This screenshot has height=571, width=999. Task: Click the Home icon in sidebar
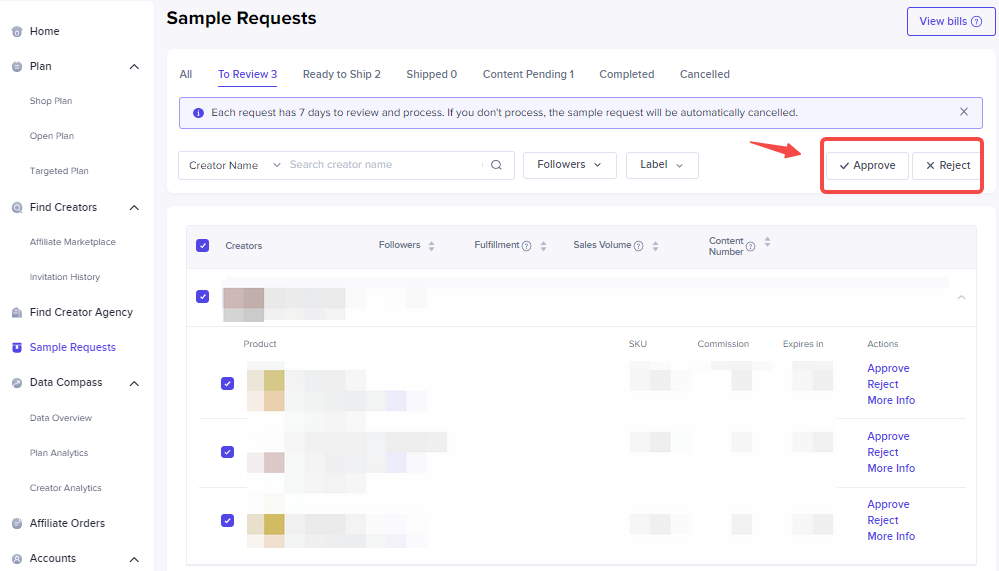point(17,32)
